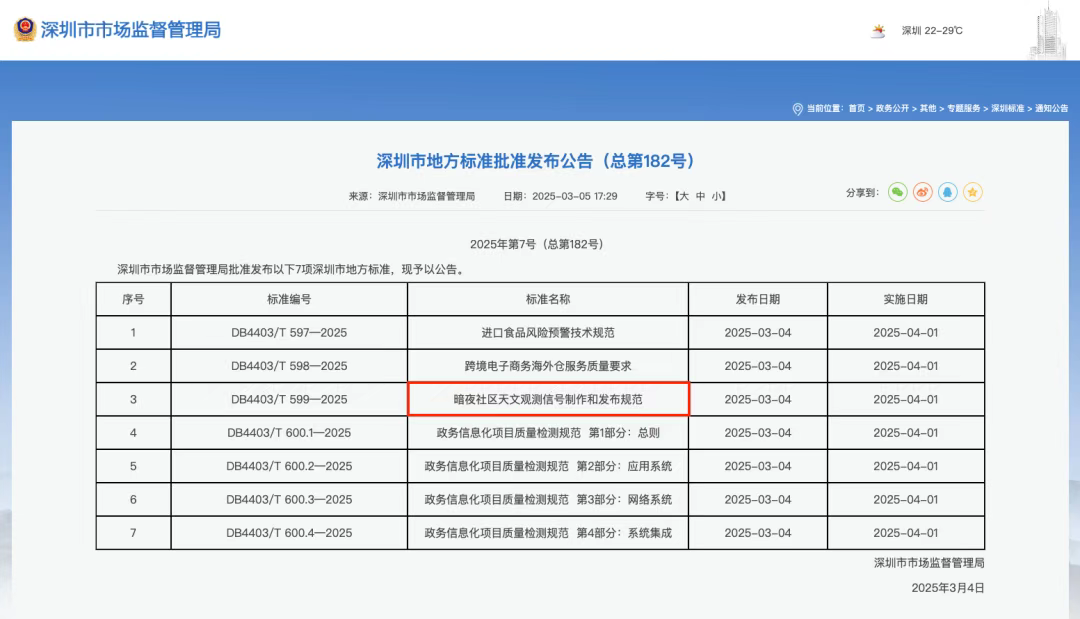Screen dimensions: 1080x619
Task: Click the cell DB4403/T 600.1—2025
Action: point(289,433)
